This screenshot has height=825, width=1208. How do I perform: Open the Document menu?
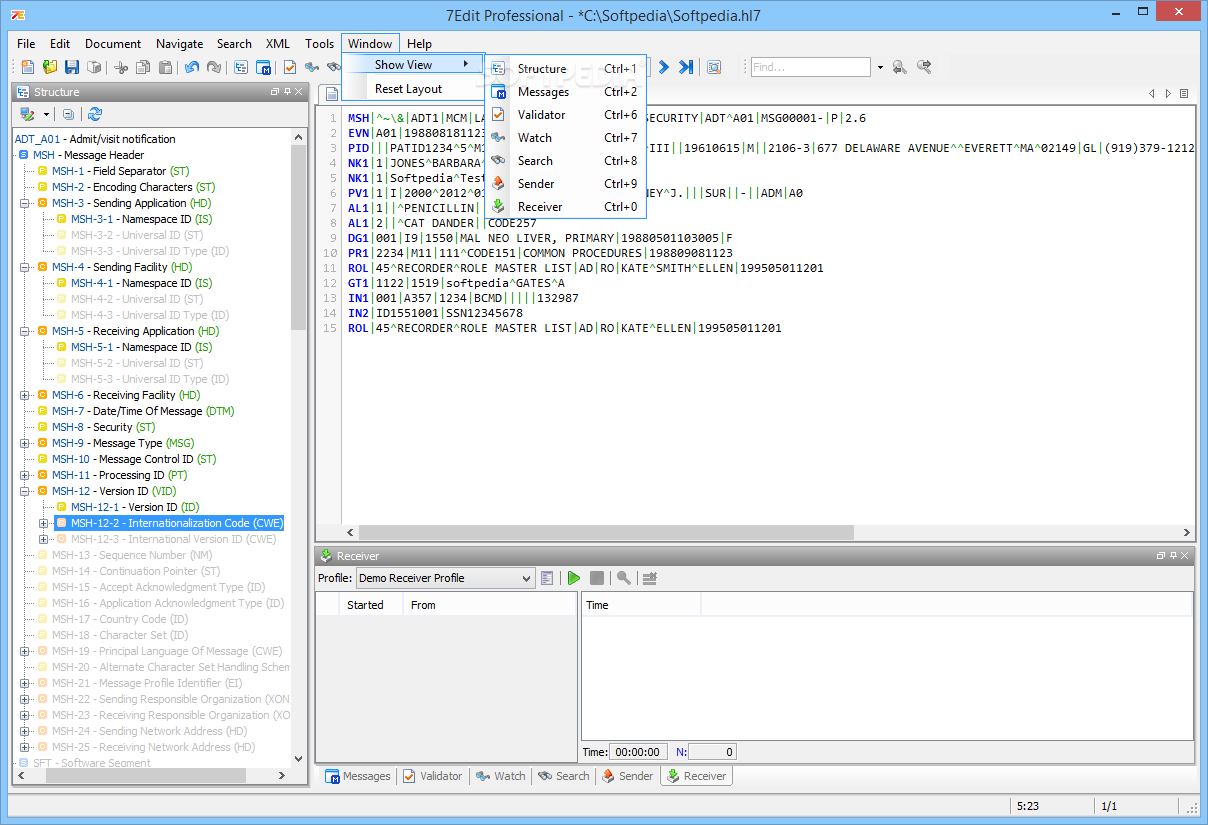coord(113,43)
